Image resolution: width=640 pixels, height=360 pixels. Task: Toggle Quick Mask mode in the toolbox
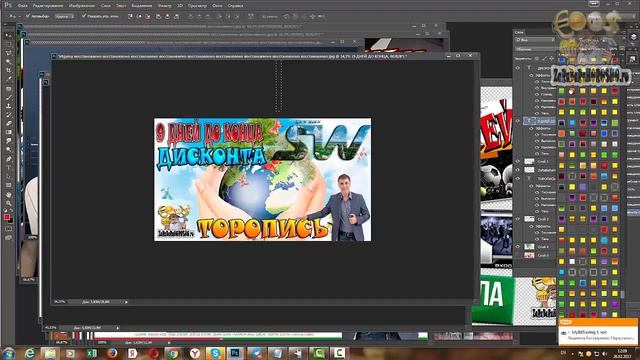pyautogui.click(x=9, y=229)
